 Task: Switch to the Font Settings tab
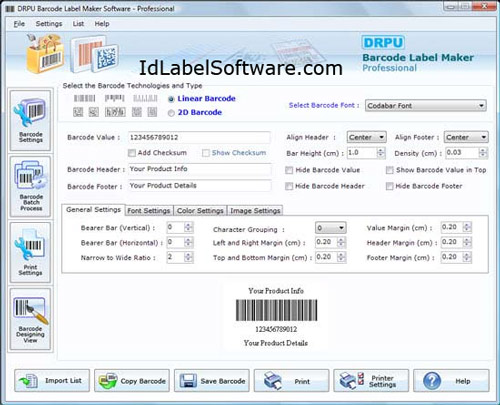click(x=149, y=211)
